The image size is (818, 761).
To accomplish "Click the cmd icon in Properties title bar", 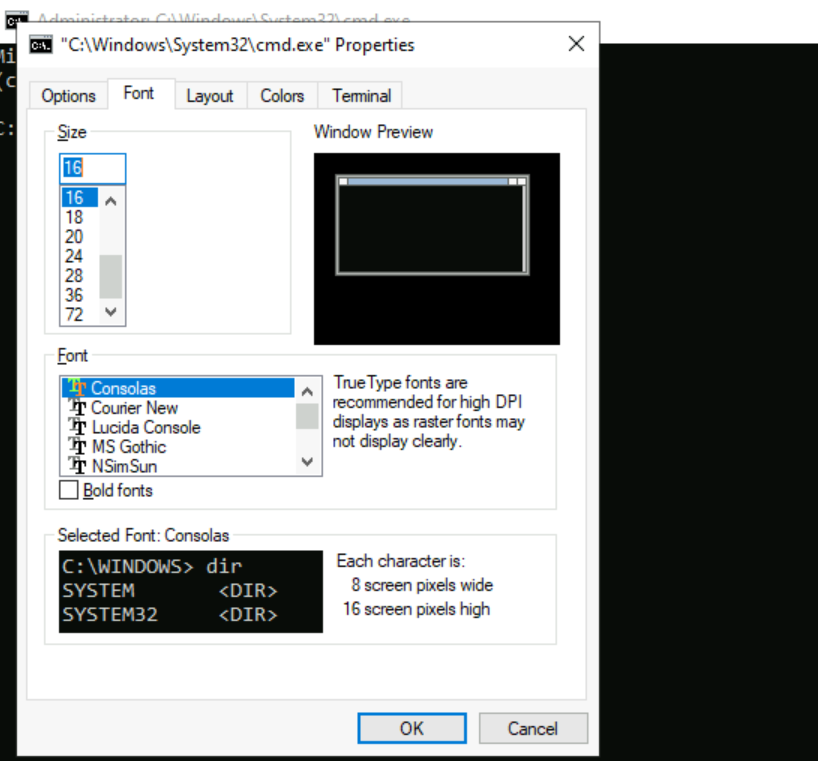I will click(x=41, y=45).
